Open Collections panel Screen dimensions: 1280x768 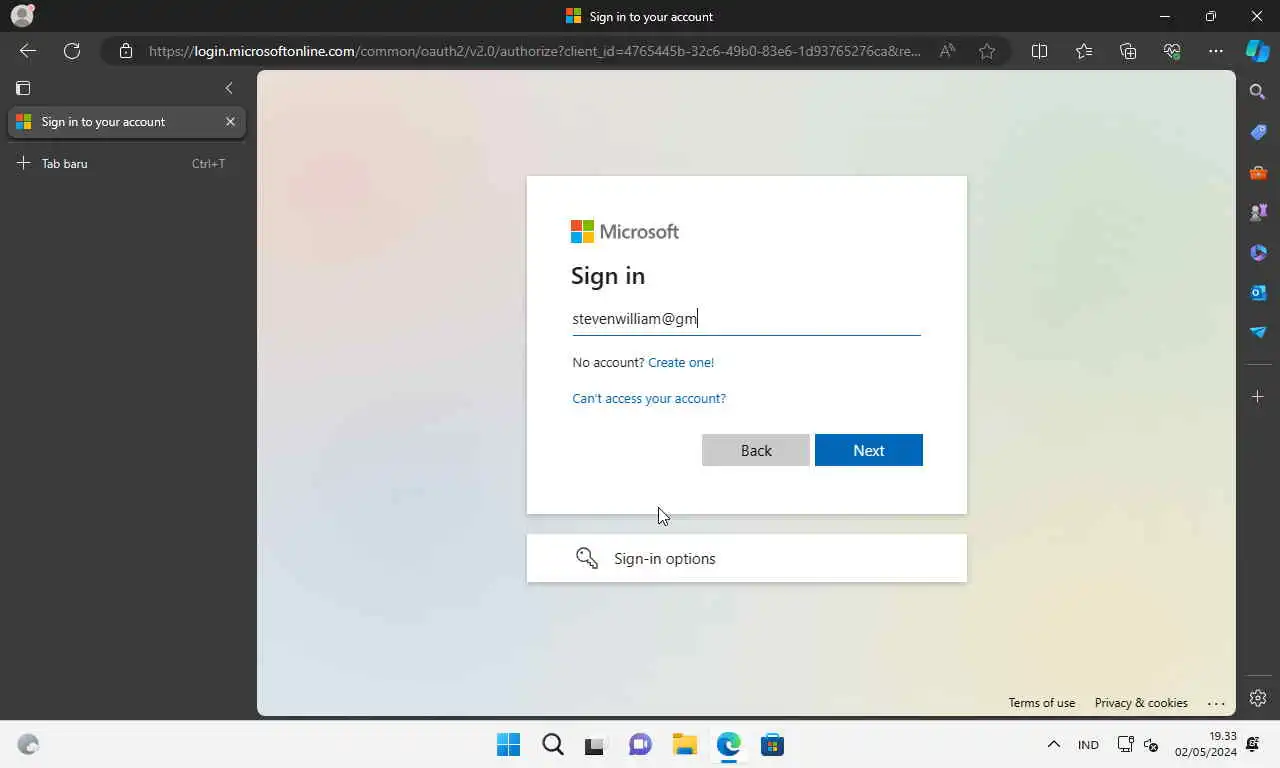point(1128,51)
